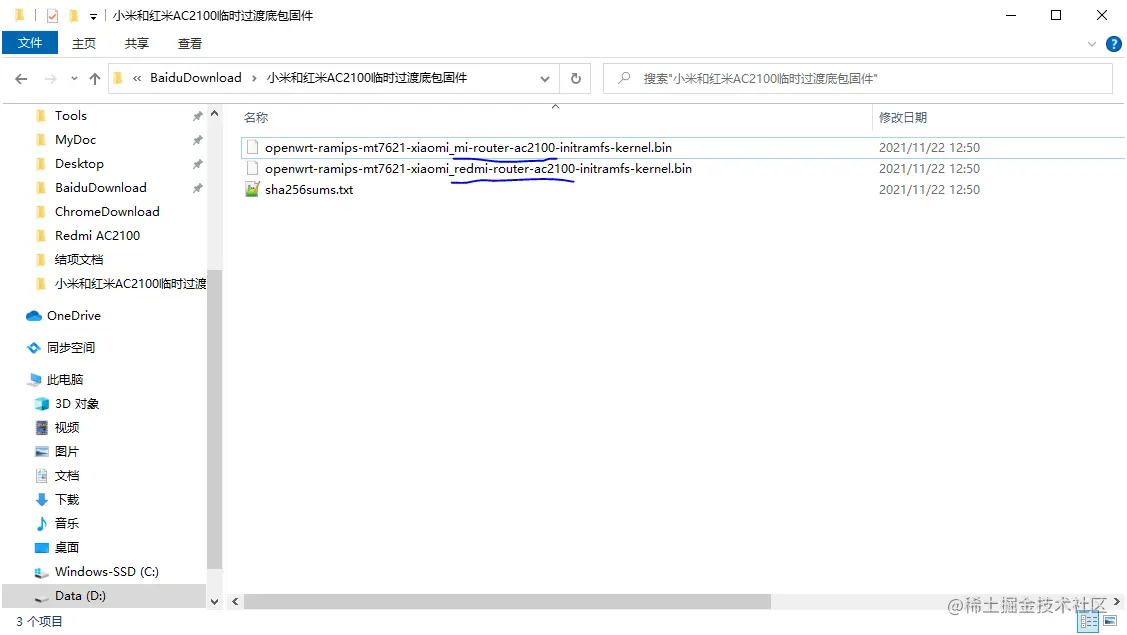This screenshot has height=635, width=1127.
Task: Click horizontal scrollbar left arrow
Action: point(235,601)
